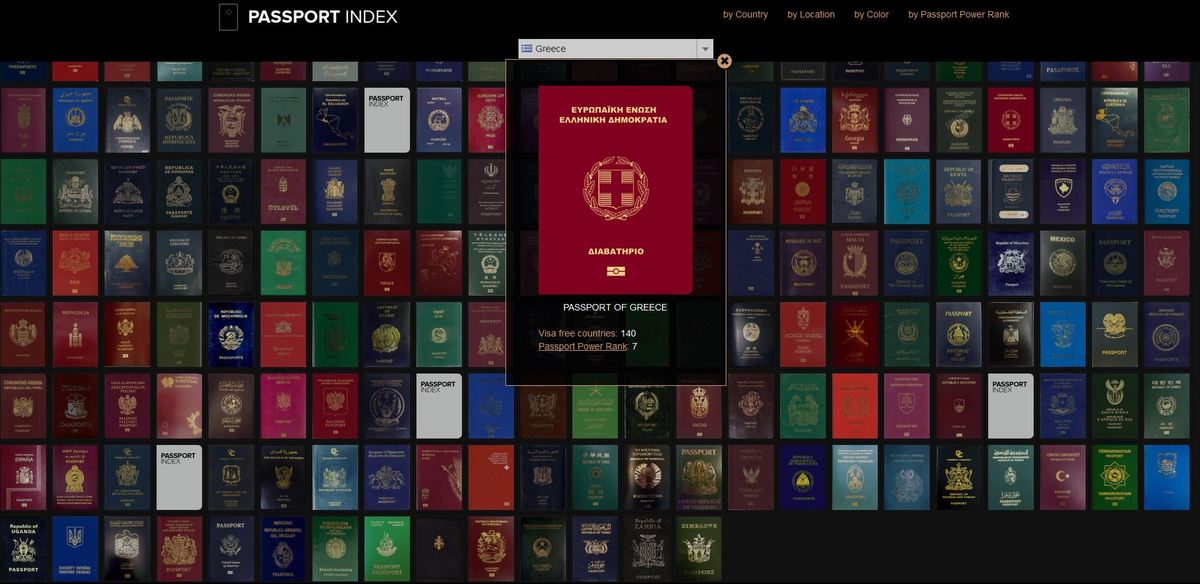1200x584 pixels.
Task: Open the España passport thumbnail
Action: (x=23, y=478)
